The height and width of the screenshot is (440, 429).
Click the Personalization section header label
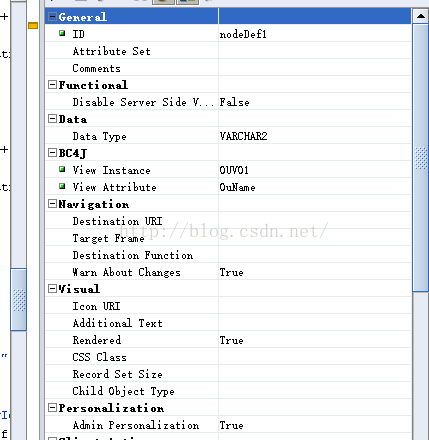click(x=111, y=408)
